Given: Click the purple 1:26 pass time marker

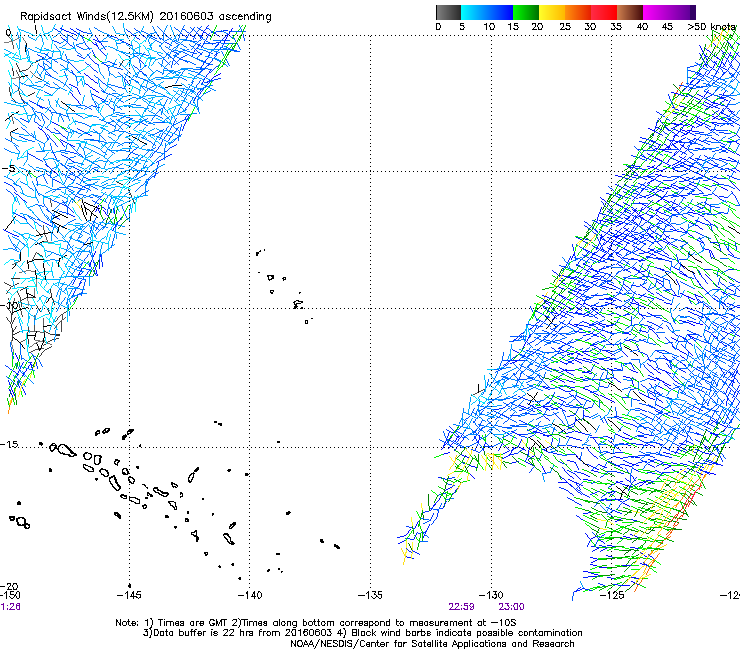Looking at the screenshot, I should (10, 607).
